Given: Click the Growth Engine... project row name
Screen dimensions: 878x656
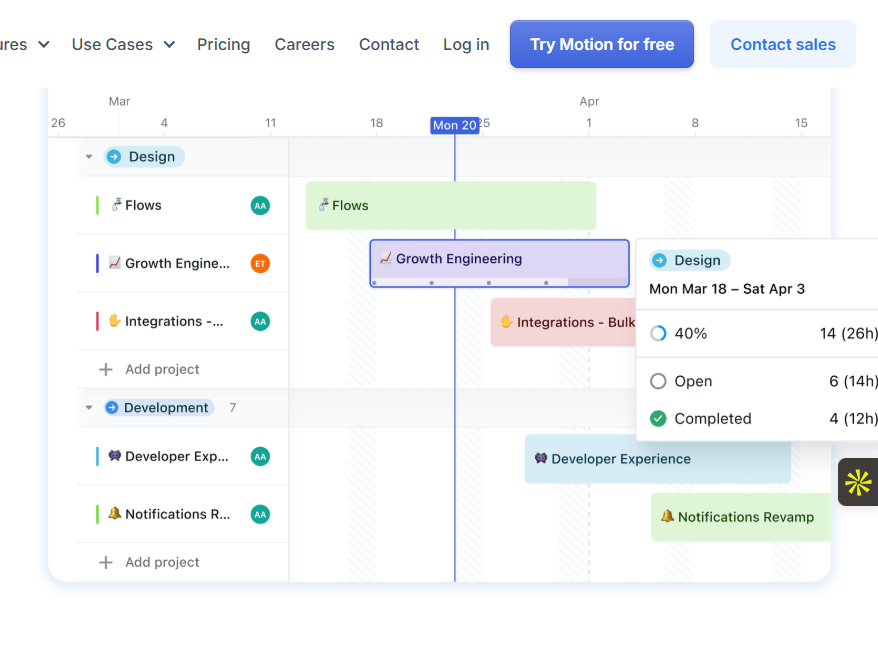Looking at the screenshot, I should [178, 264].
